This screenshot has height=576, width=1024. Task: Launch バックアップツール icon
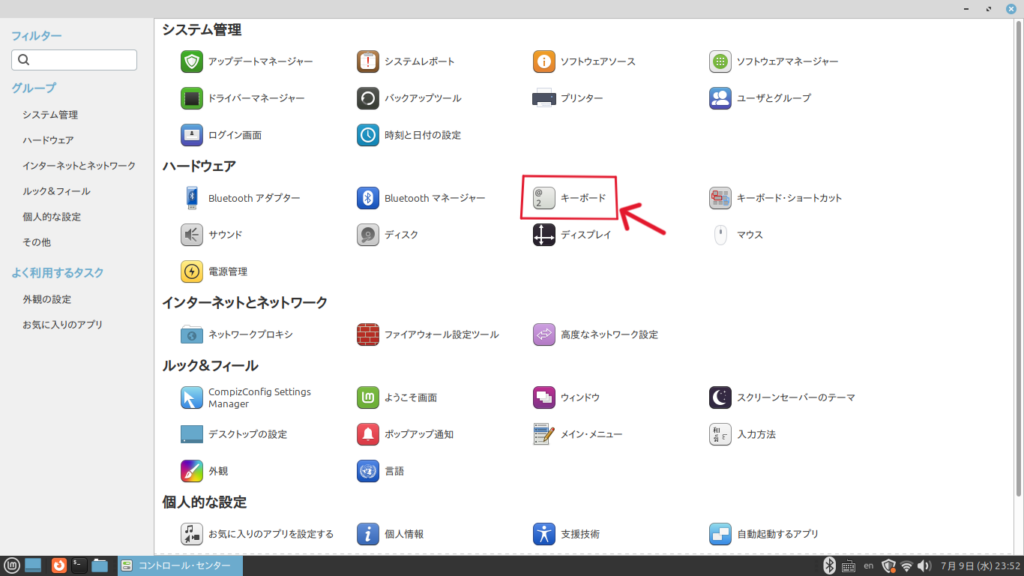click(368, 98)
